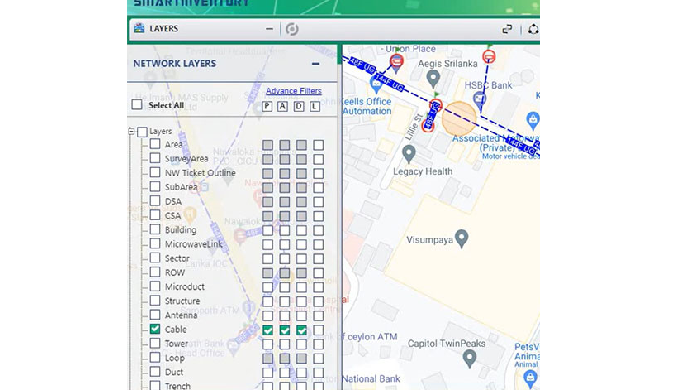Click the 'Sector' layer label

point(177,259)
